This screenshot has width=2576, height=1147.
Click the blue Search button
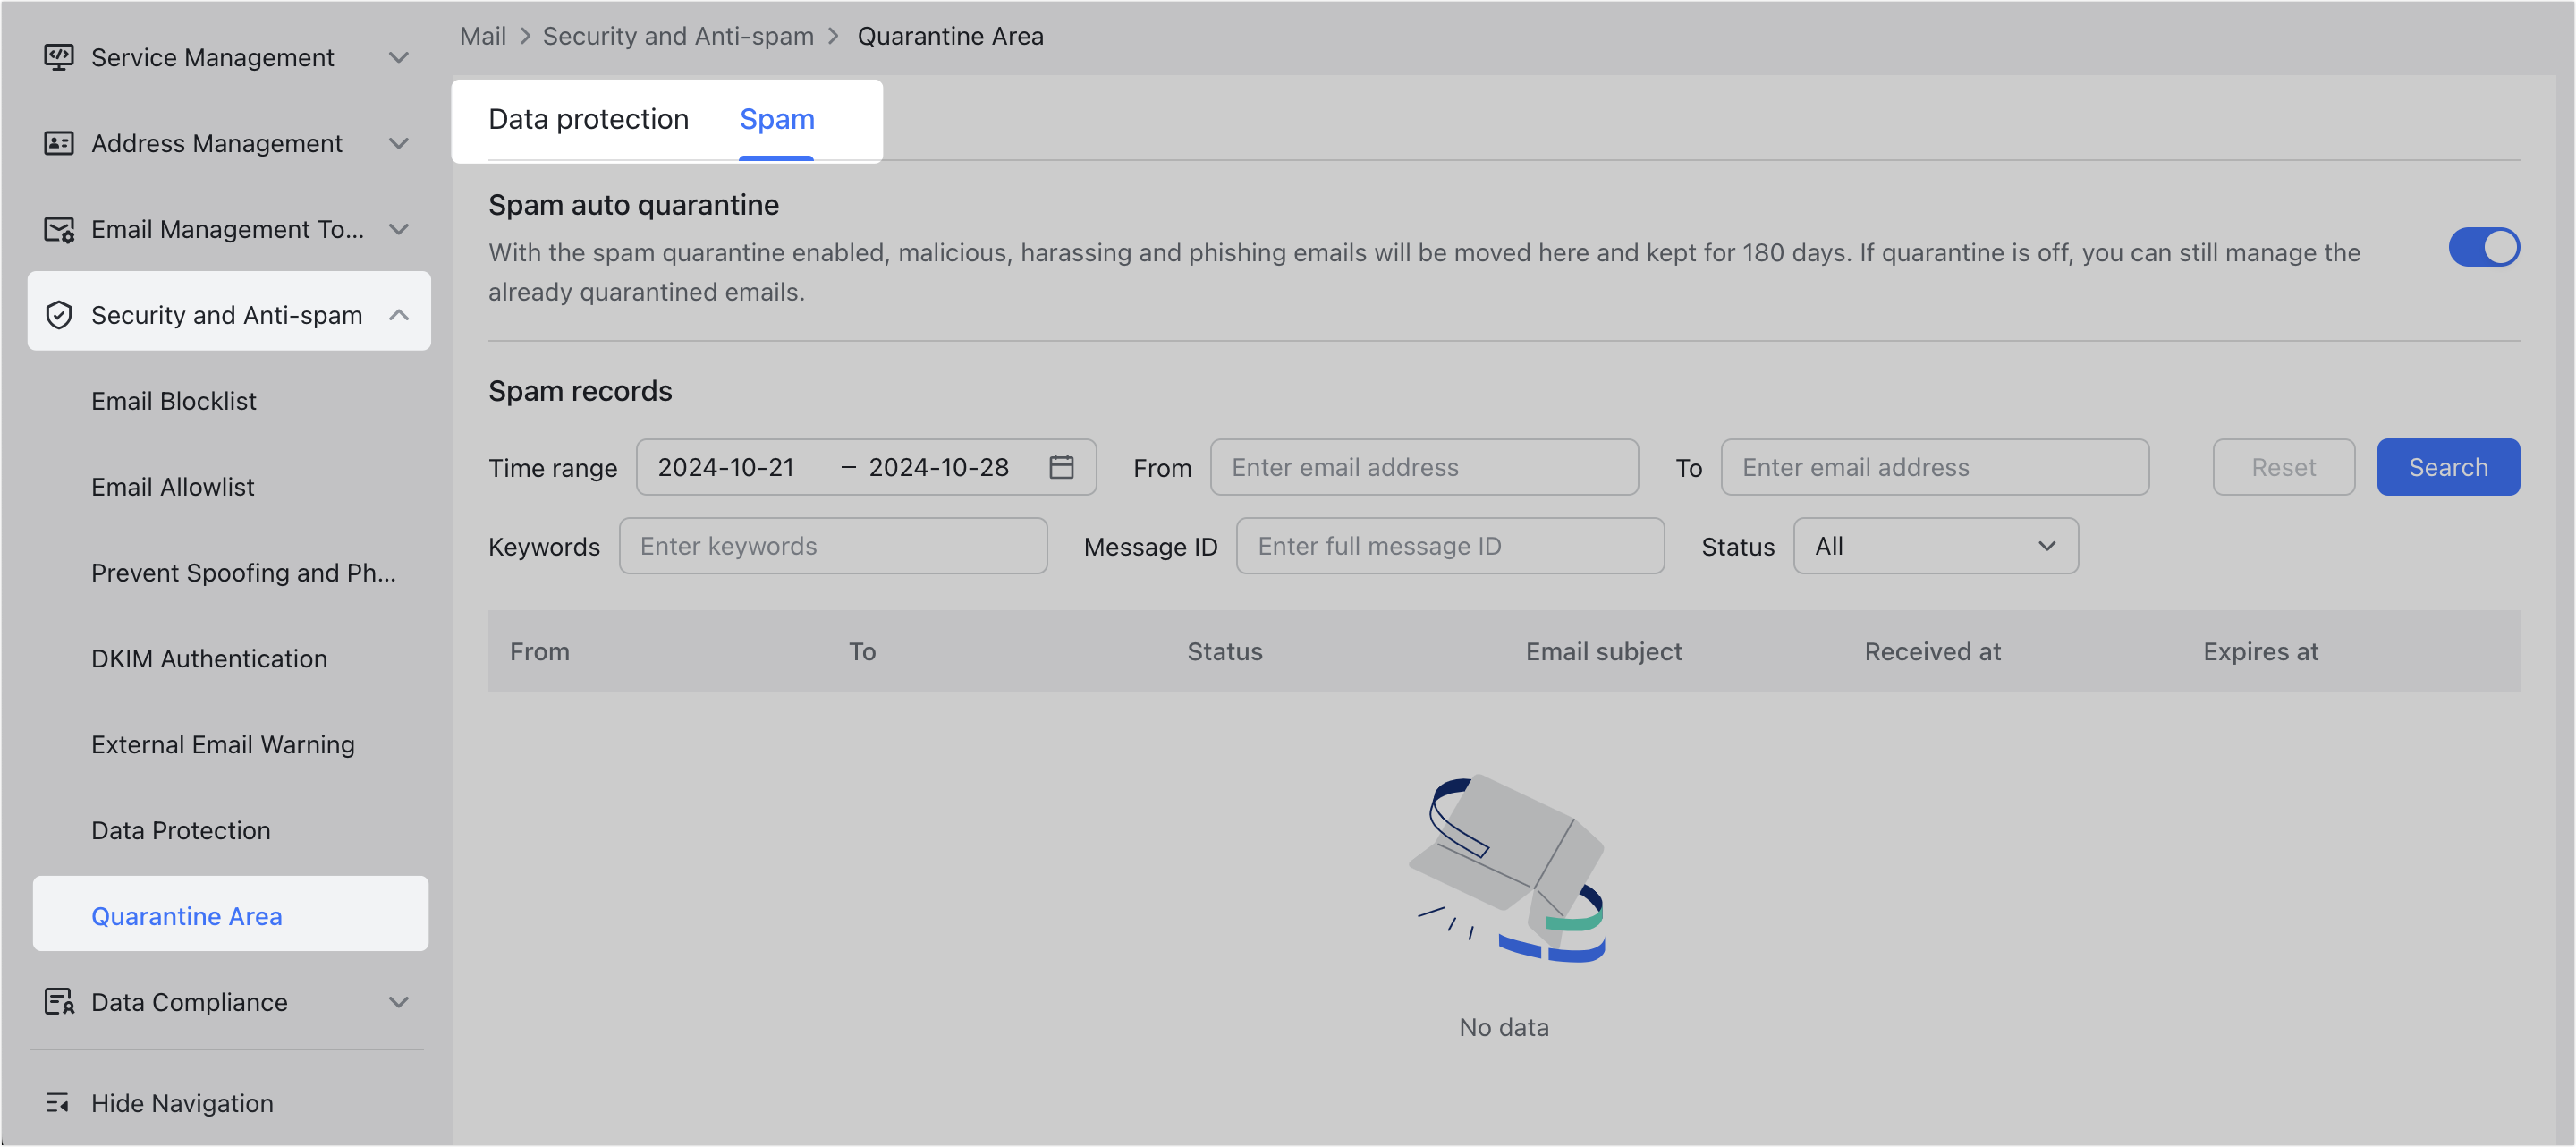coord(2448,467)
